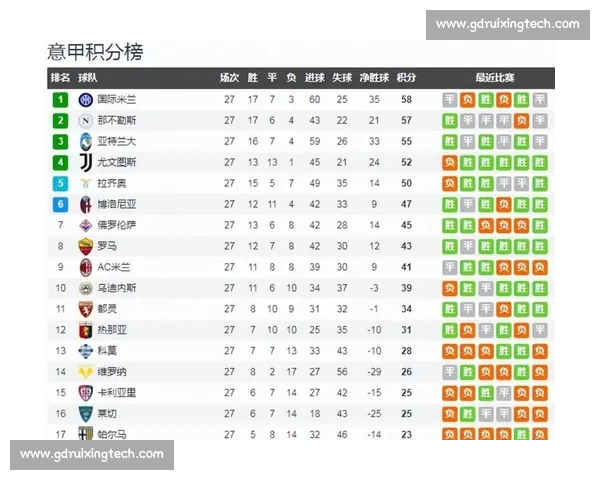Click the green rank 1 badge
Screen dimensions: 600x480
[60, 100]
